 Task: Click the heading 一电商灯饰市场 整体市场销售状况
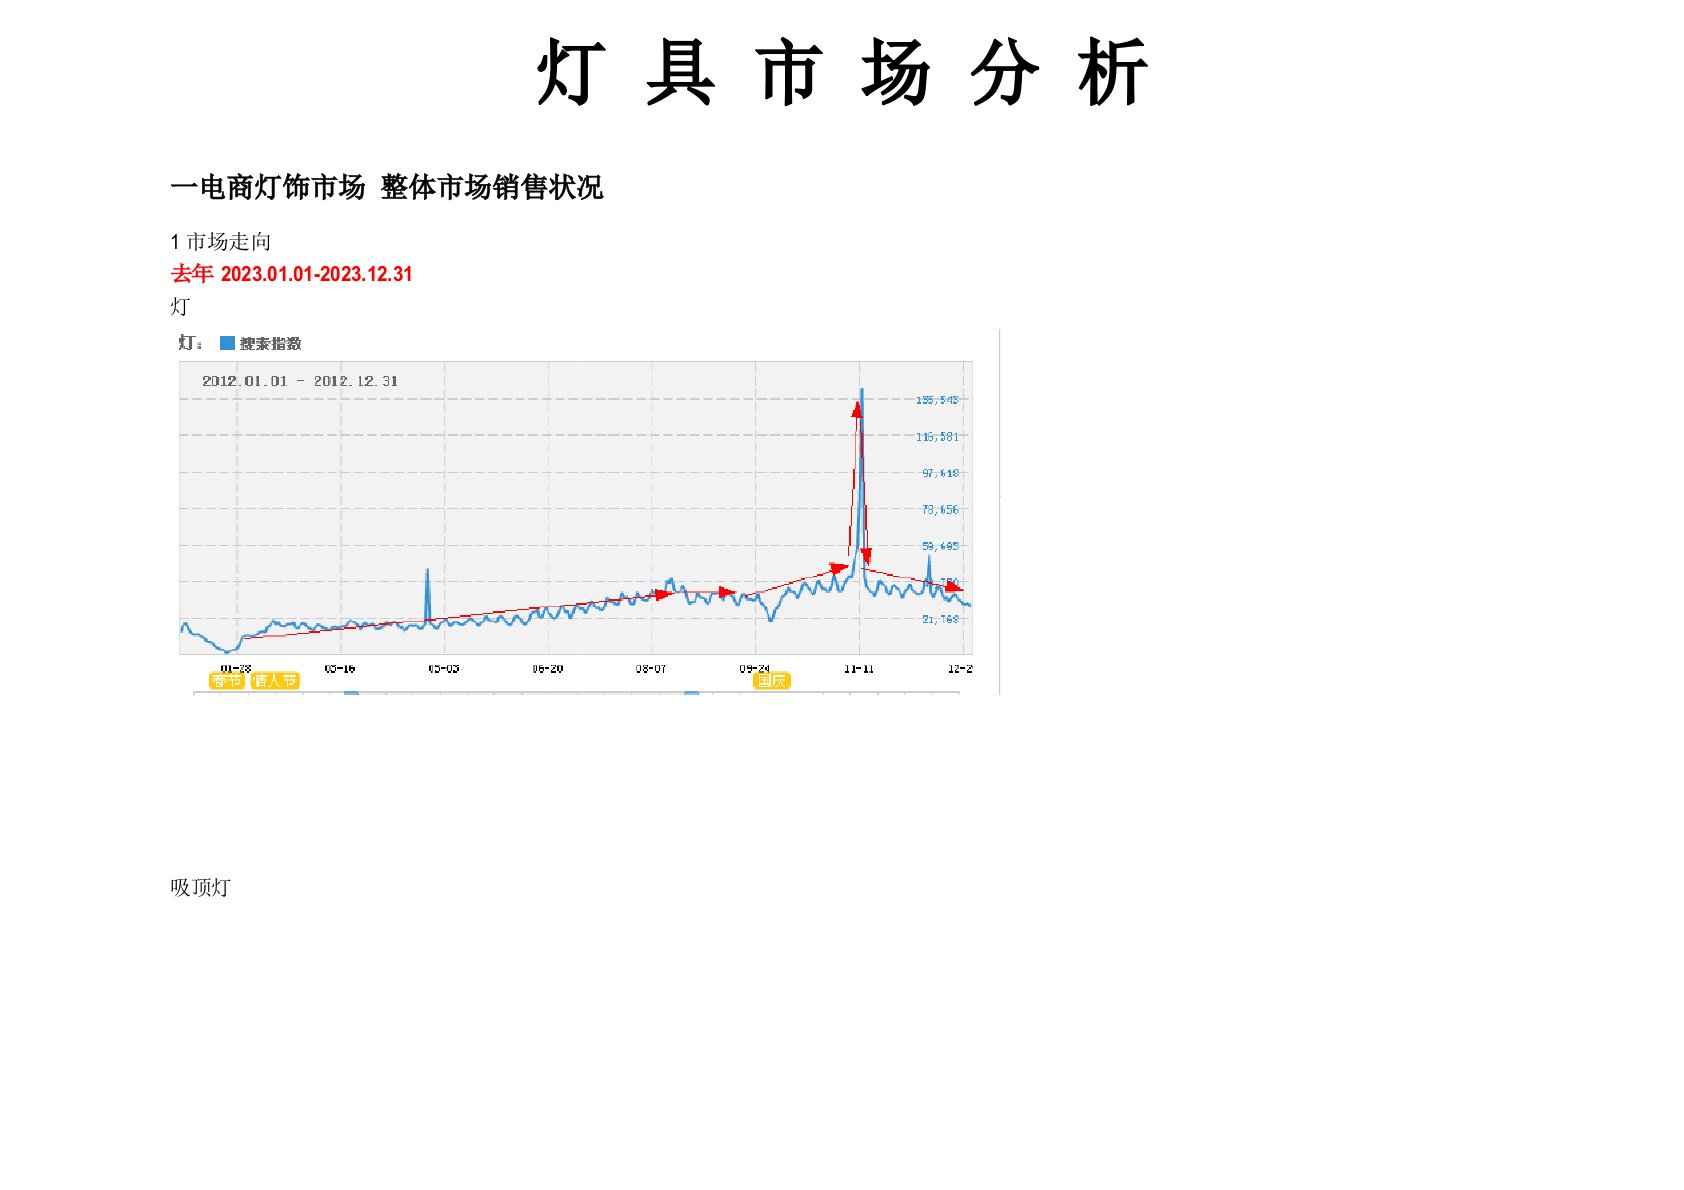click(387, 187)
